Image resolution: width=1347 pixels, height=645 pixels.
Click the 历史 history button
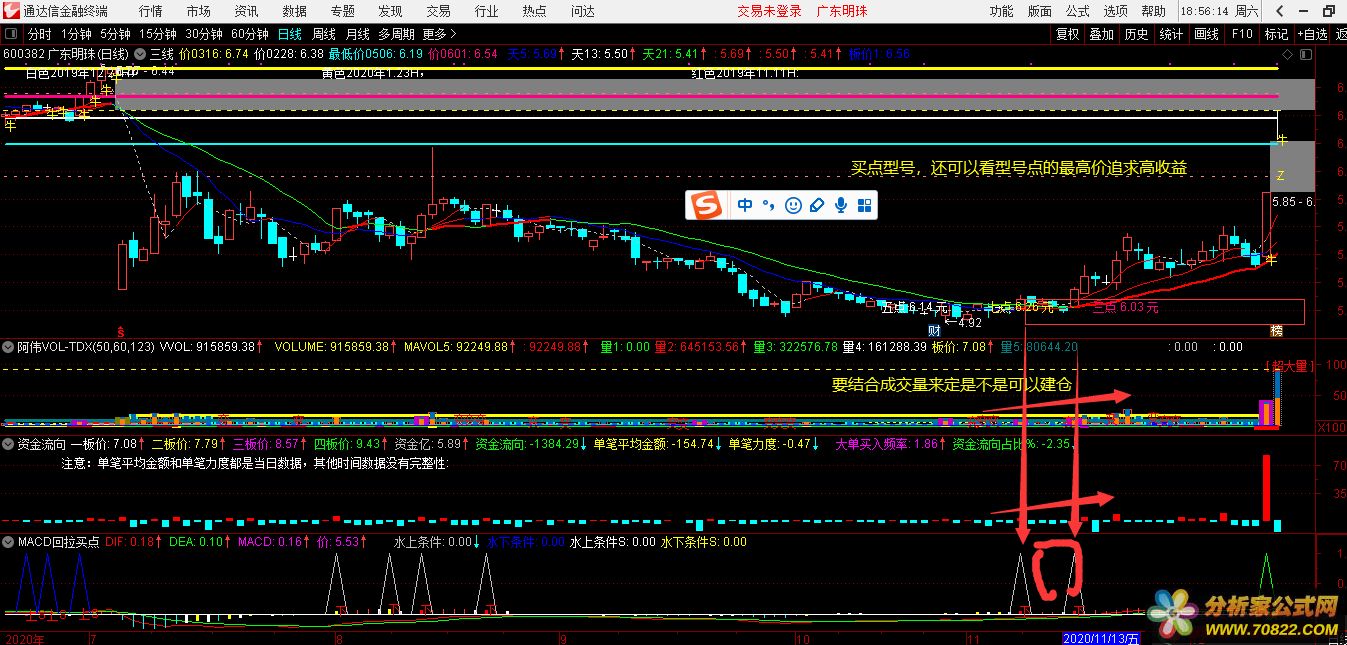click(x=1136, y=34)
